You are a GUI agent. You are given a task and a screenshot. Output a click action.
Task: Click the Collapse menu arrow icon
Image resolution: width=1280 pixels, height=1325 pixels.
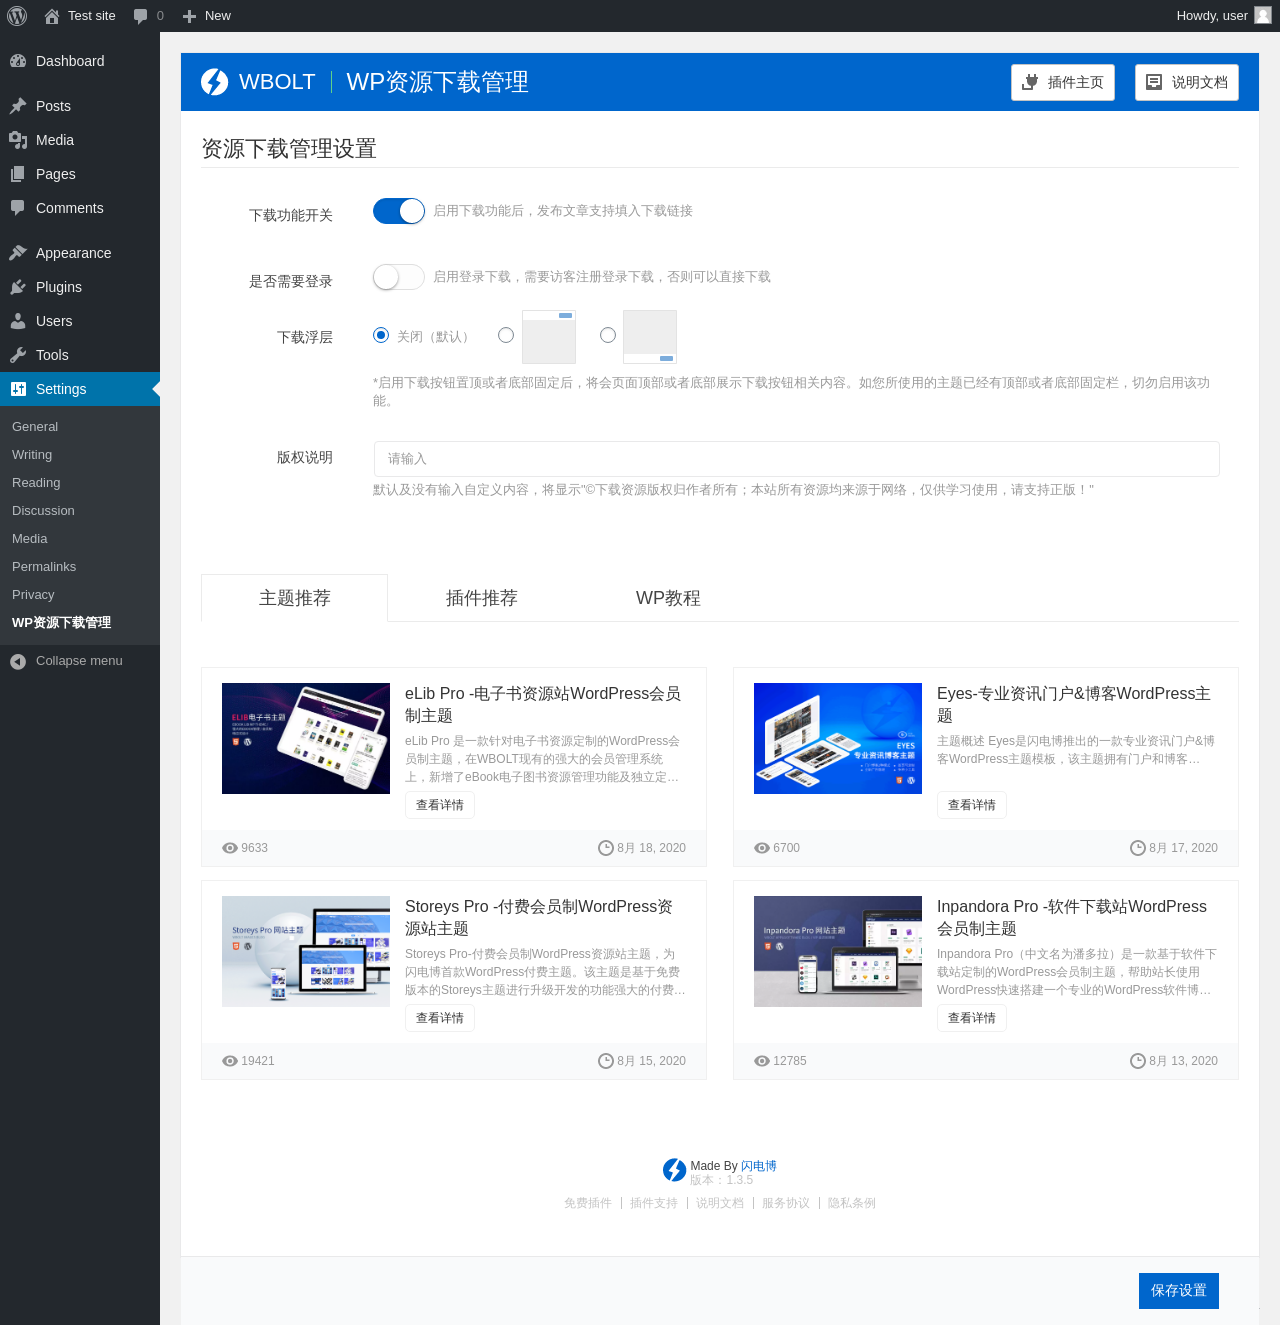click(18, 661)
